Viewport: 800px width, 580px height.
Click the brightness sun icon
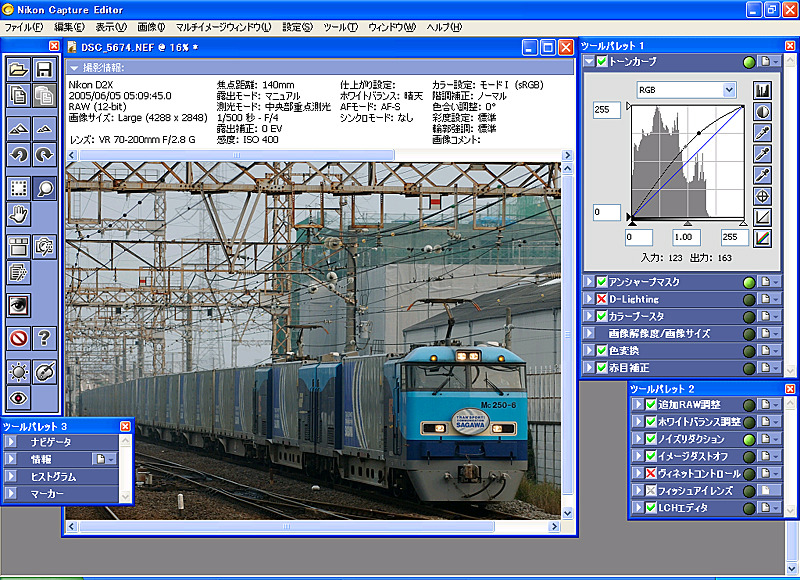click(x=18, y=372)
